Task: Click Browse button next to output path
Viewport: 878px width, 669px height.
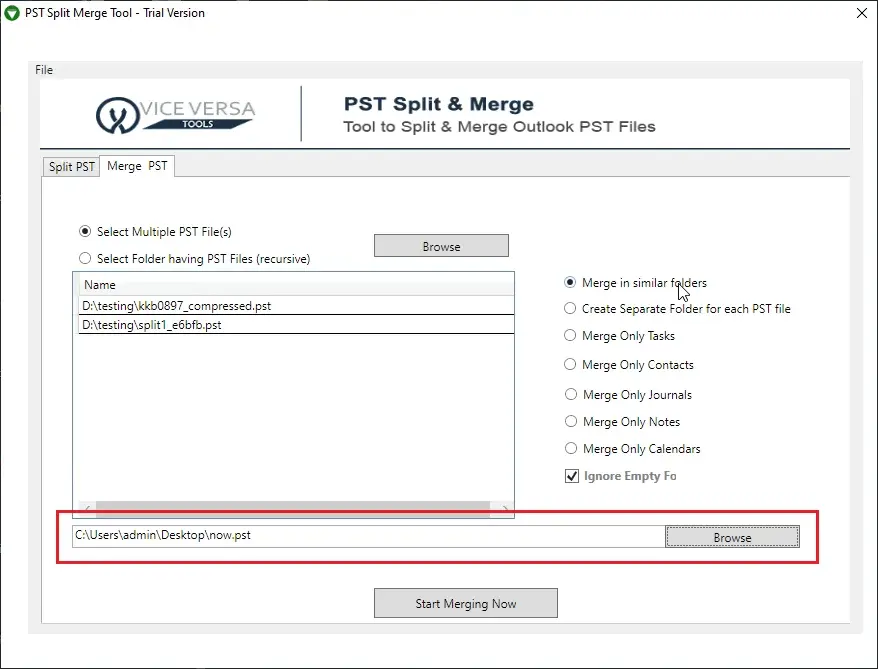Action: pos(732,536)
